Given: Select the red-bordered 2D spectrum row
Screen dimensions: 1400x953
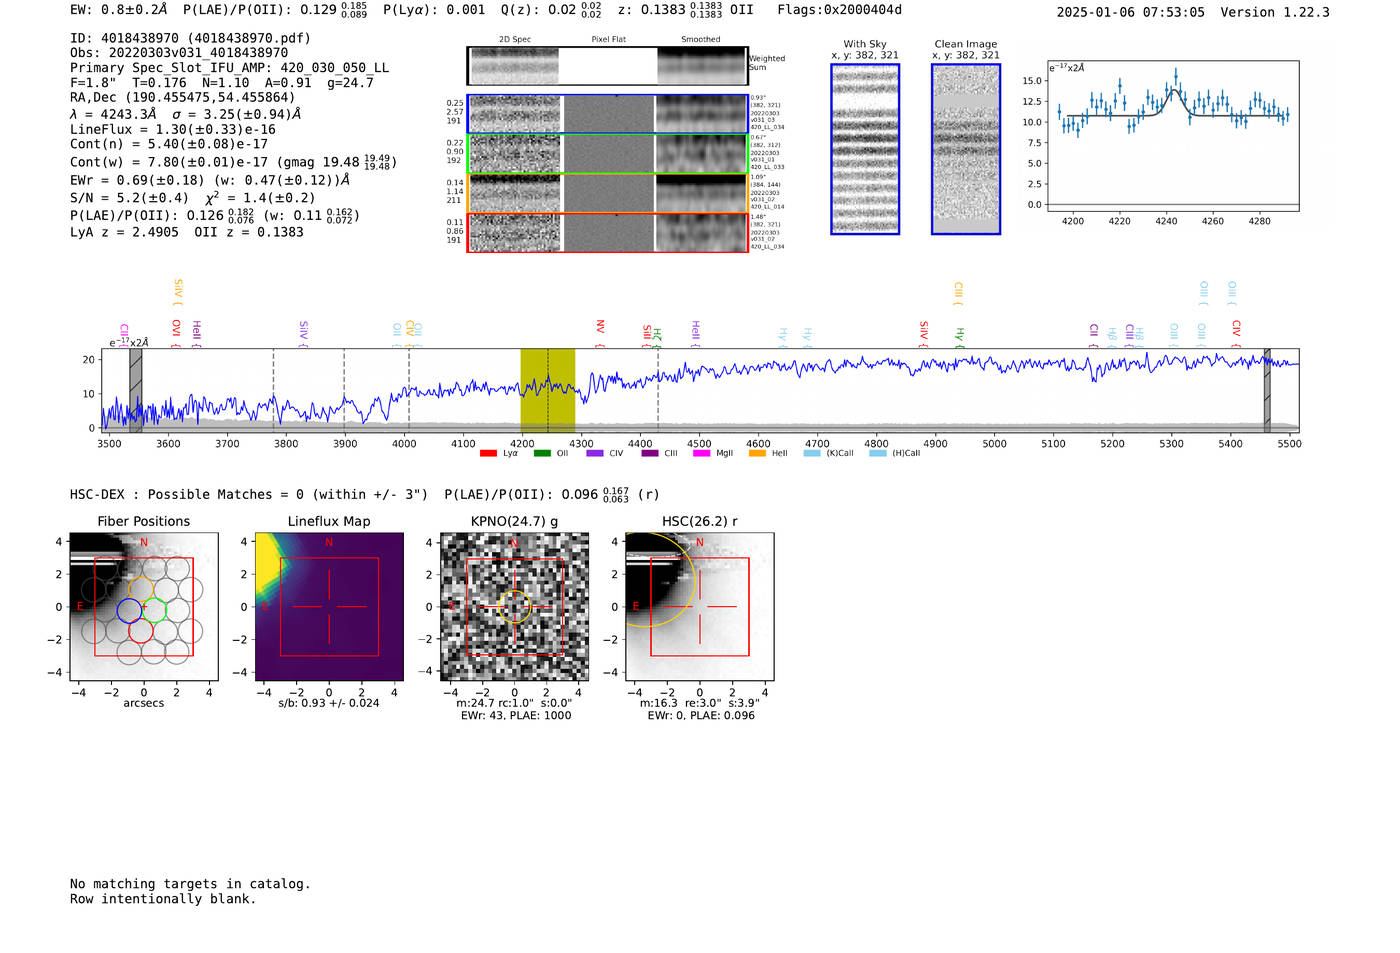Looking at the screenshot, I should click(607, 232).
